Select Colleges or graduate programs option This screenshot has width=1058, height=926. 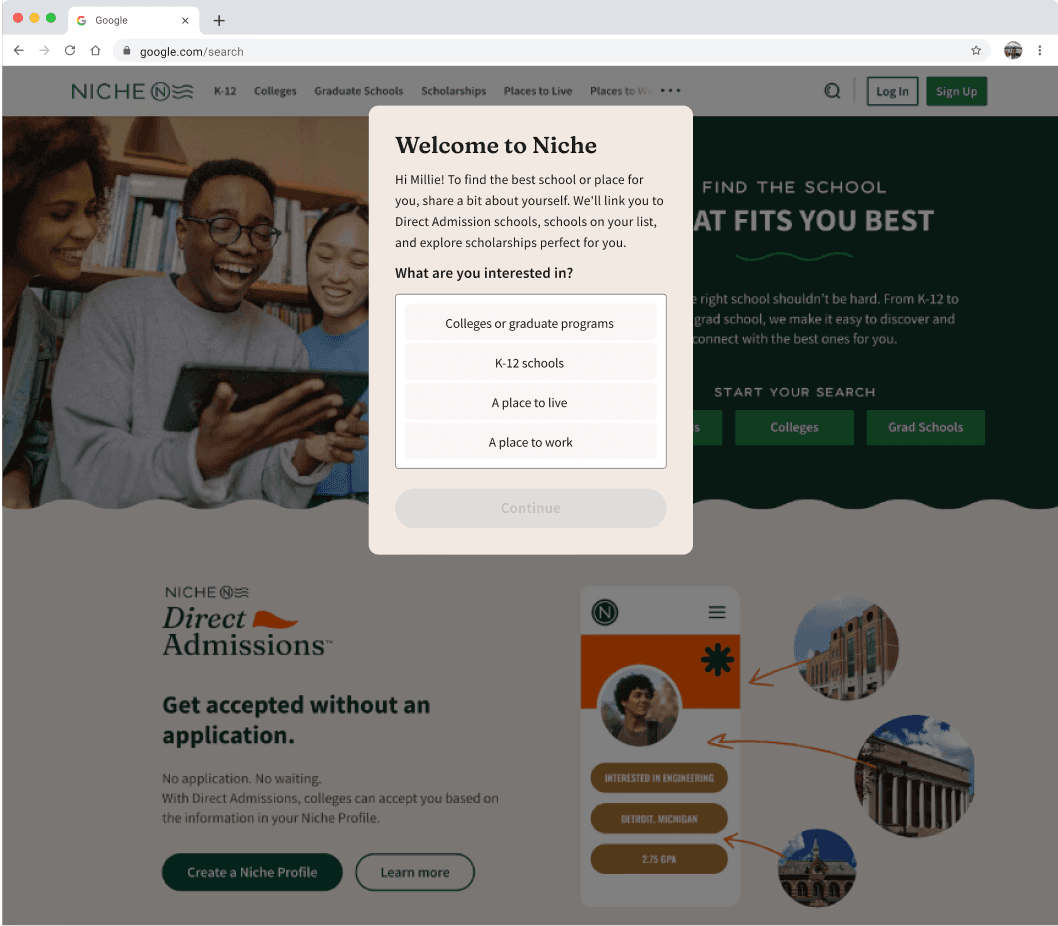530,323
